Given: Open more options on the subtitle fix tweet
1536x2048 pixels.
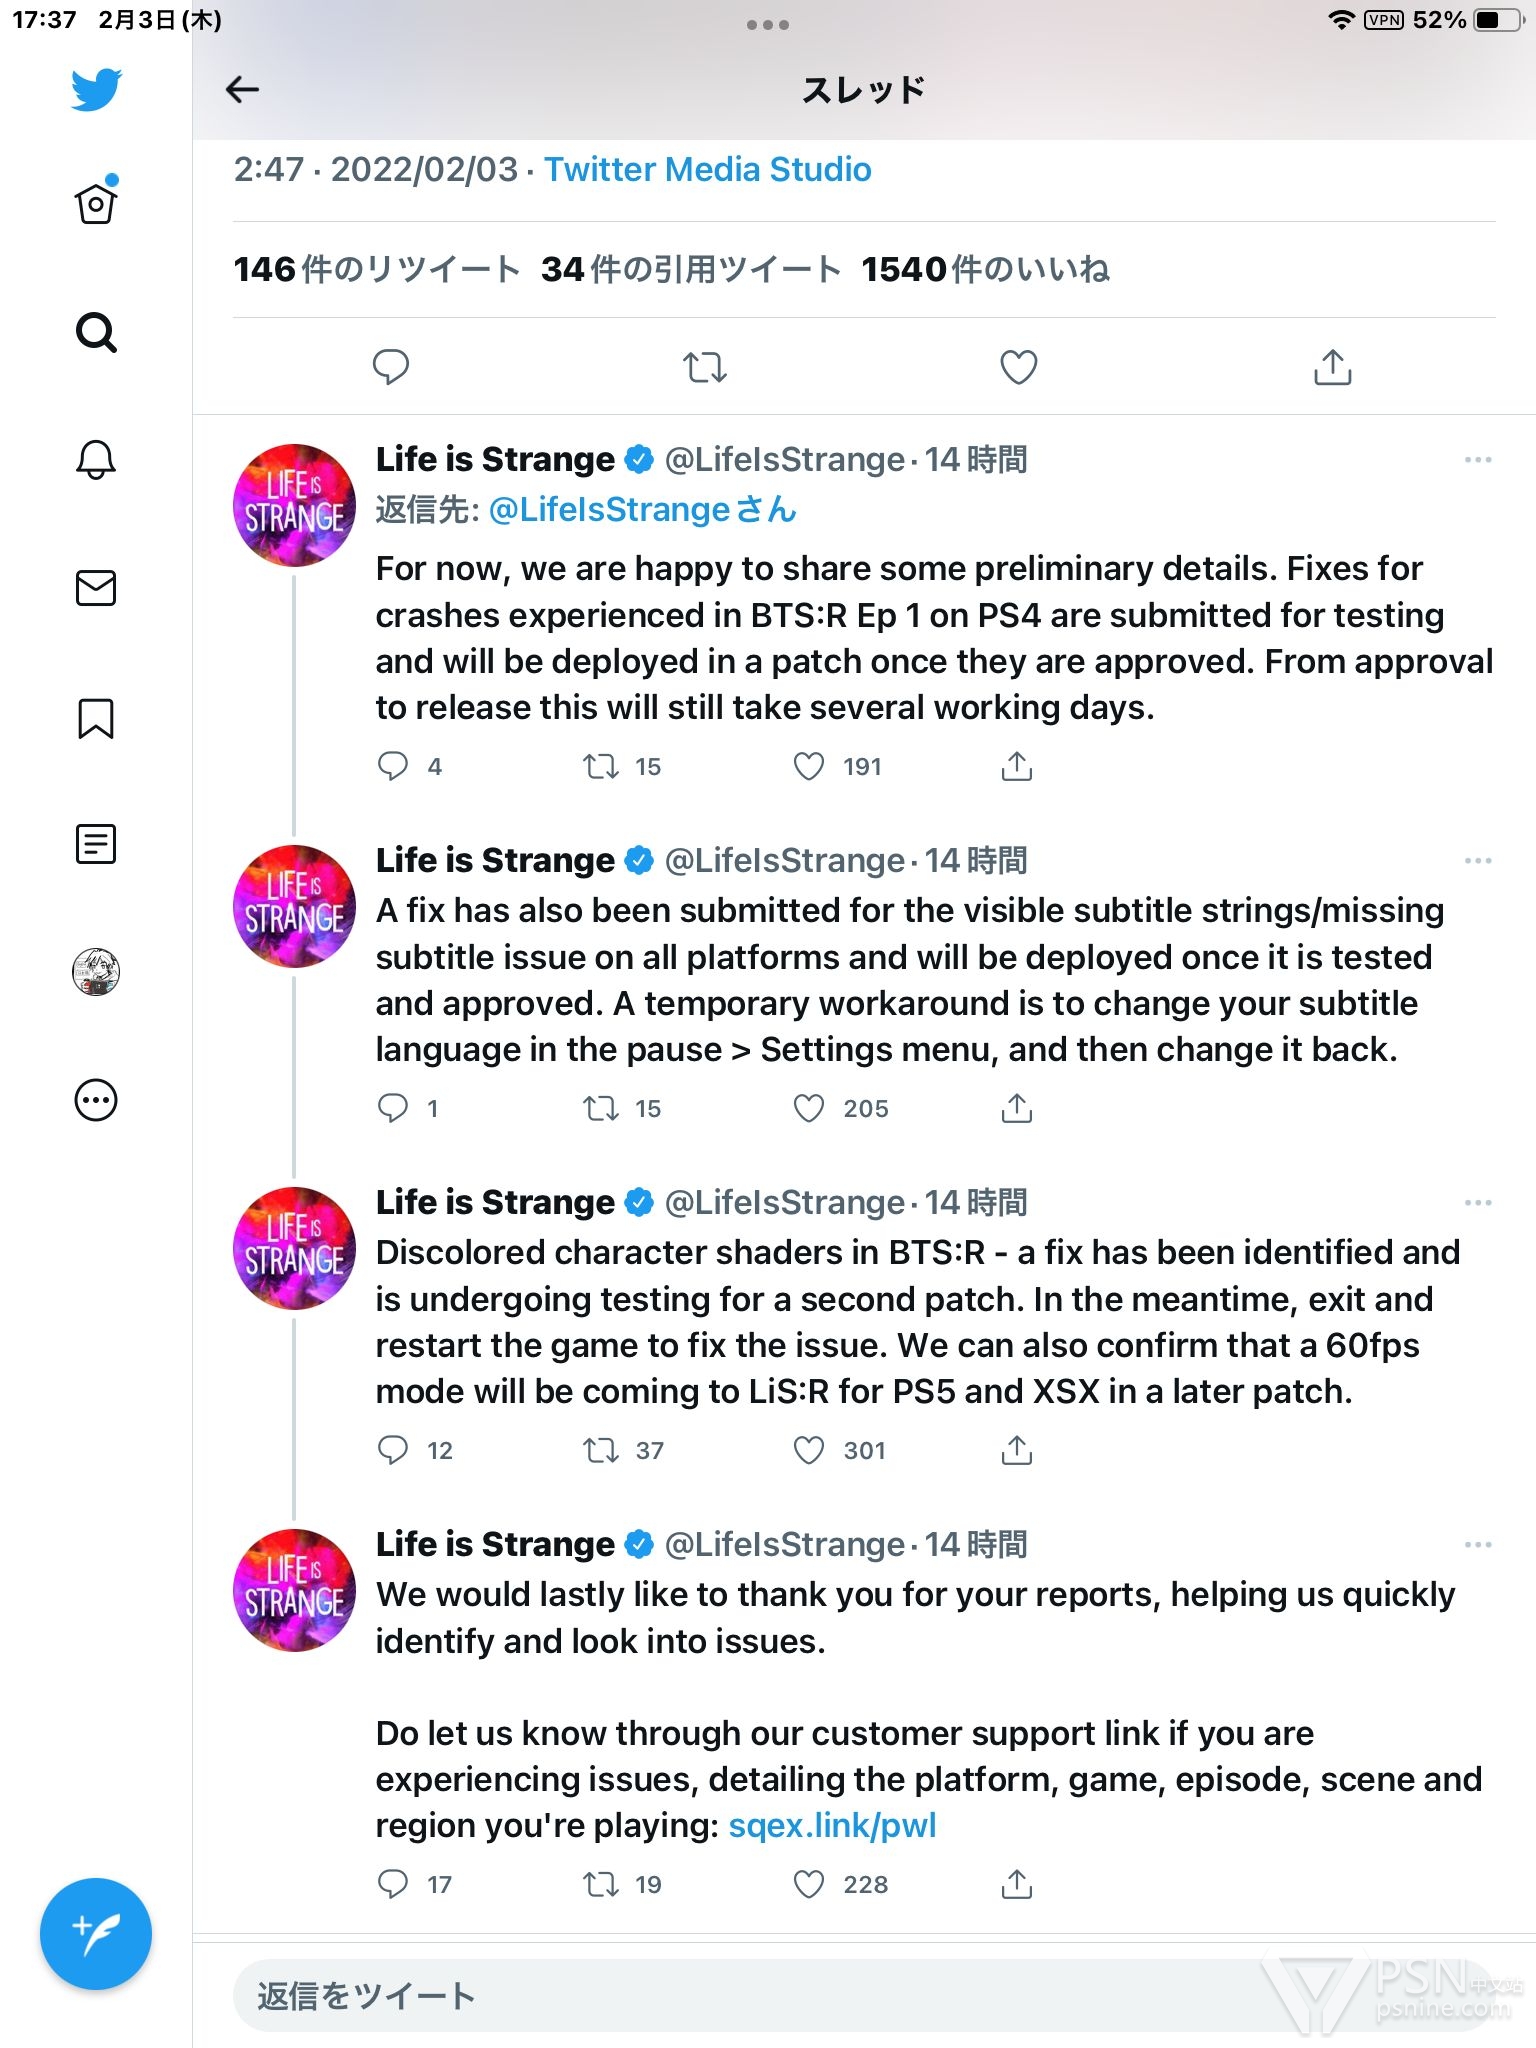Looking at the screenshot, I should [x=1477, y=861].
